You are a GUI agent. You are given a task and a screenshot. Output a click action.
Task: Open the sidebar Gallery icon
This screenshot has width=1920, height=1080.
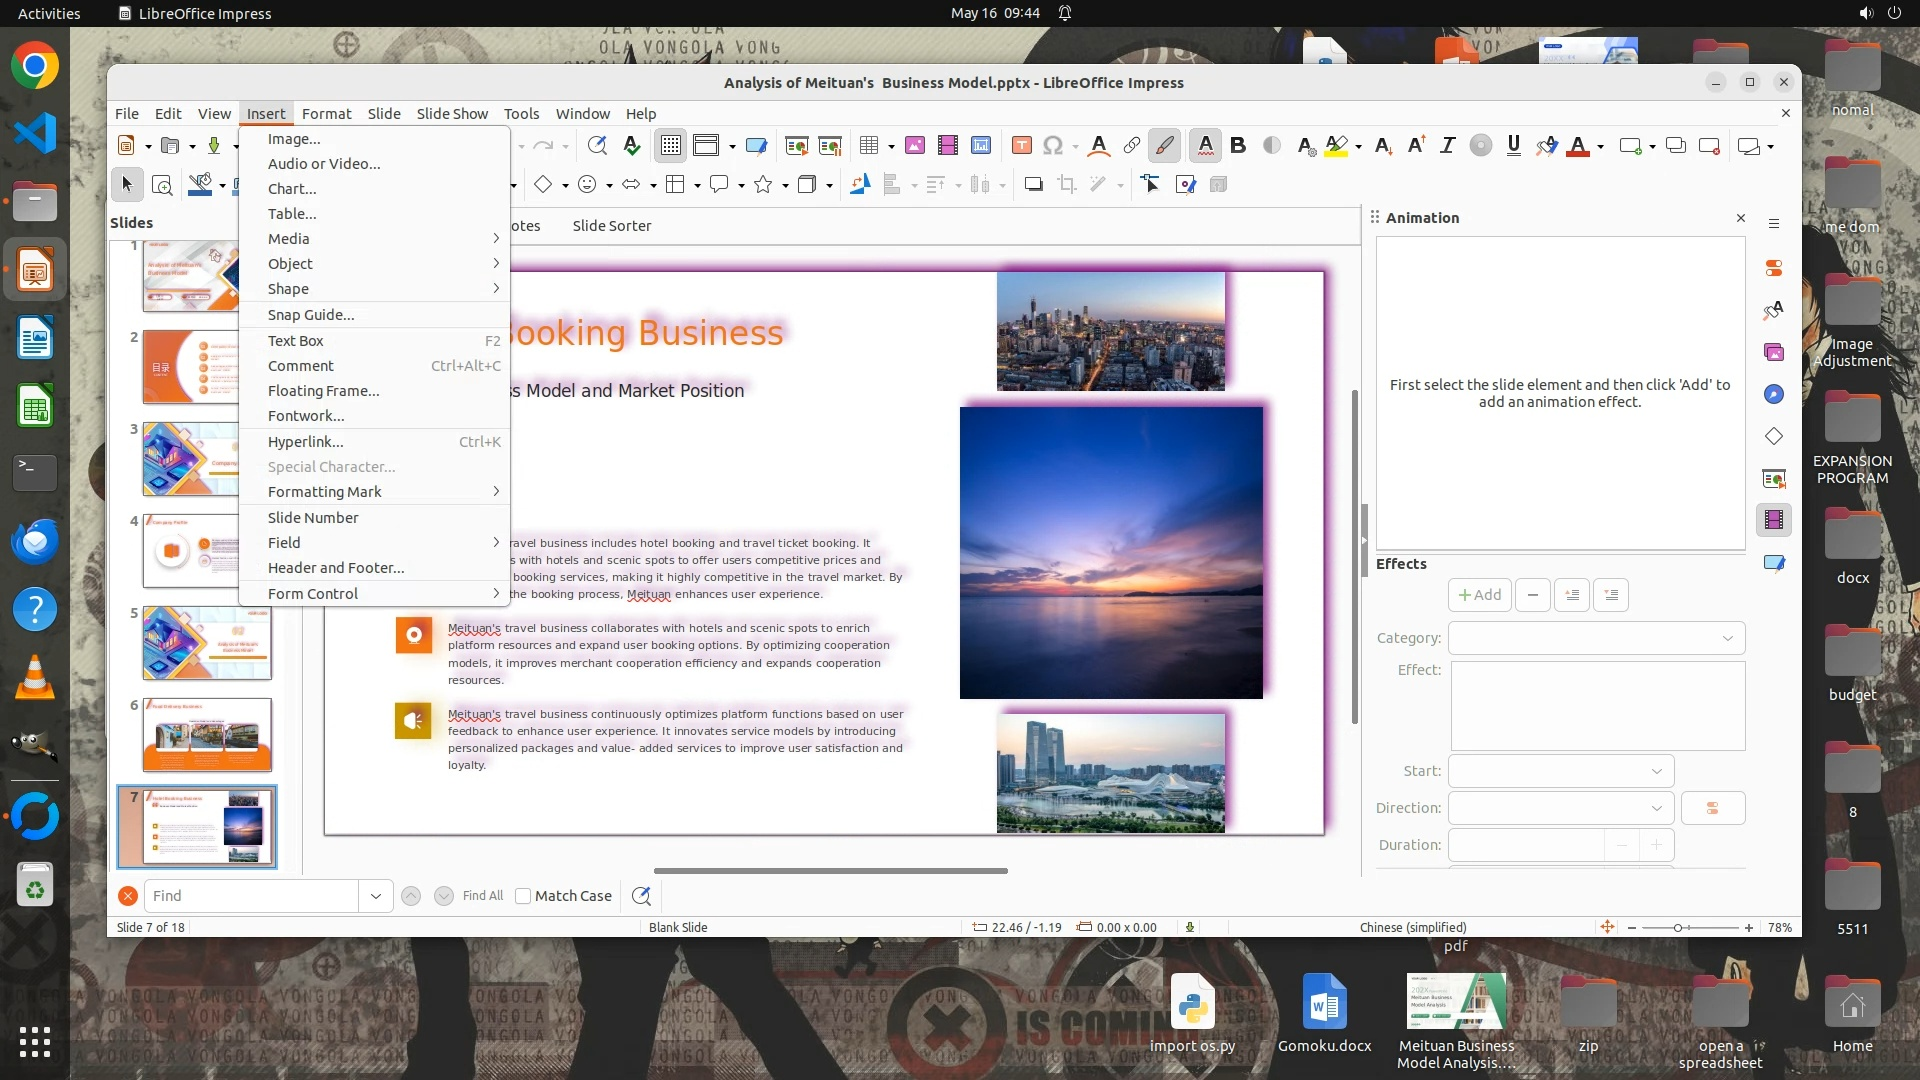(x=1774, y=352)
